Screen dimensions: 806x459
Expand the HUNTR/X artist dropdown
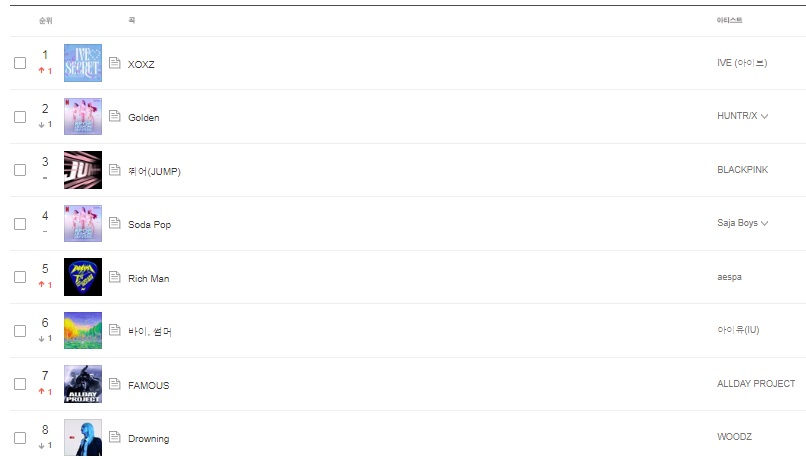click(764, 116)
